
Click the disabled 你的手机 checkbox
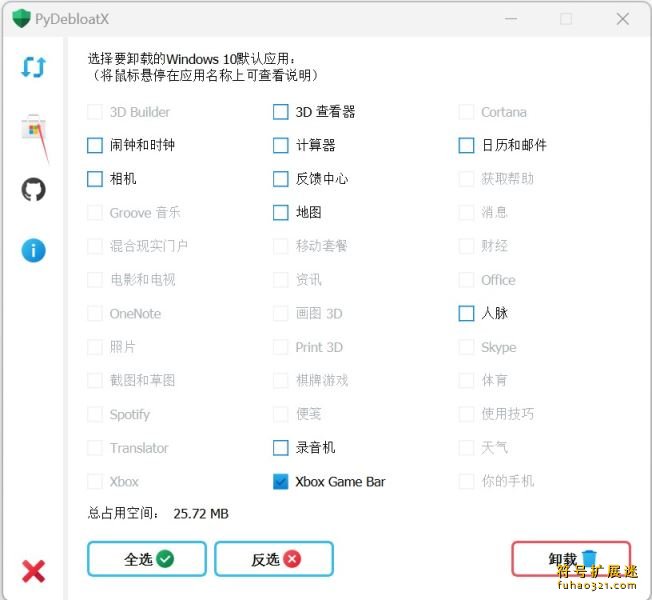466,481
